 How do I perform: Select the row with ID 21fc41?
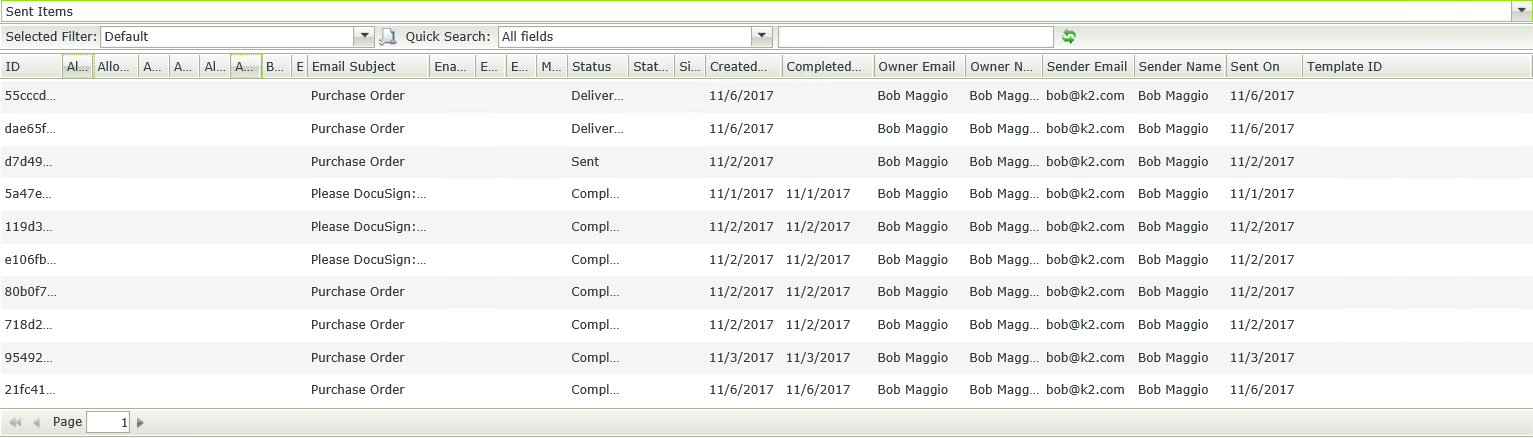[31, 390]
